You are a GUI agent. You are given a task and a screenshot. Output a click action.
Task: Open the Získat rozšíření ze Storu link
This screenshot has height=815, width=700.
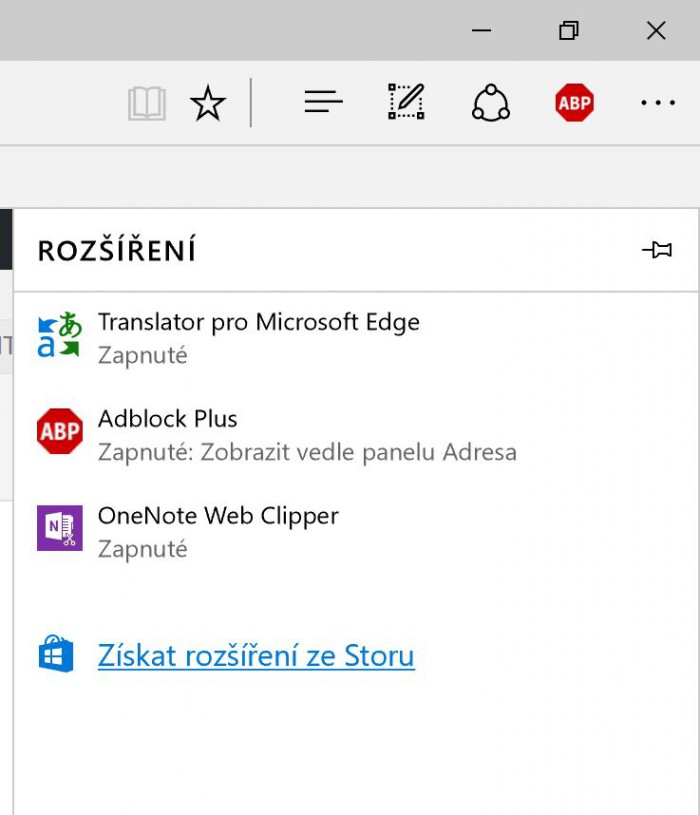[256, 656]
